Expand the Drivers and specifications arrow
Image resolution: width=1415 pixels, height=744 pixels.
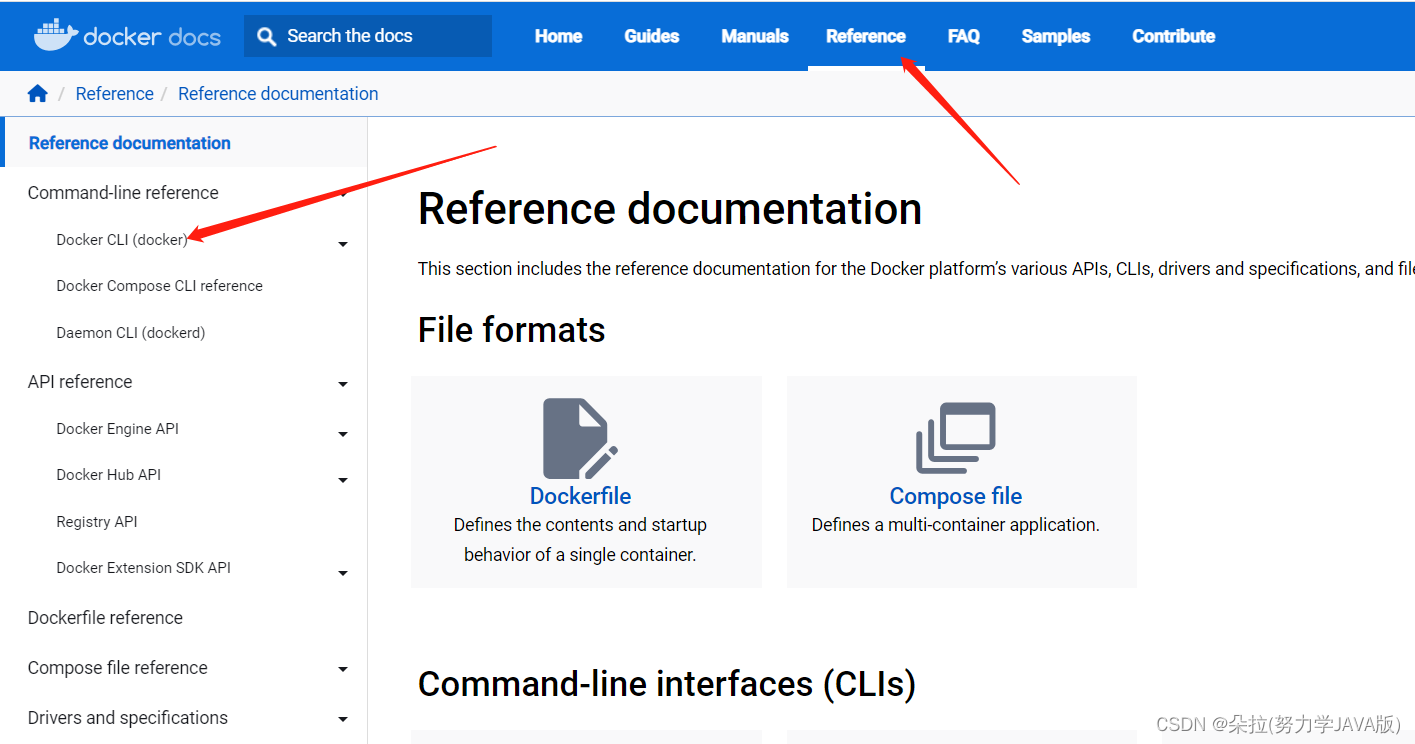343,720
